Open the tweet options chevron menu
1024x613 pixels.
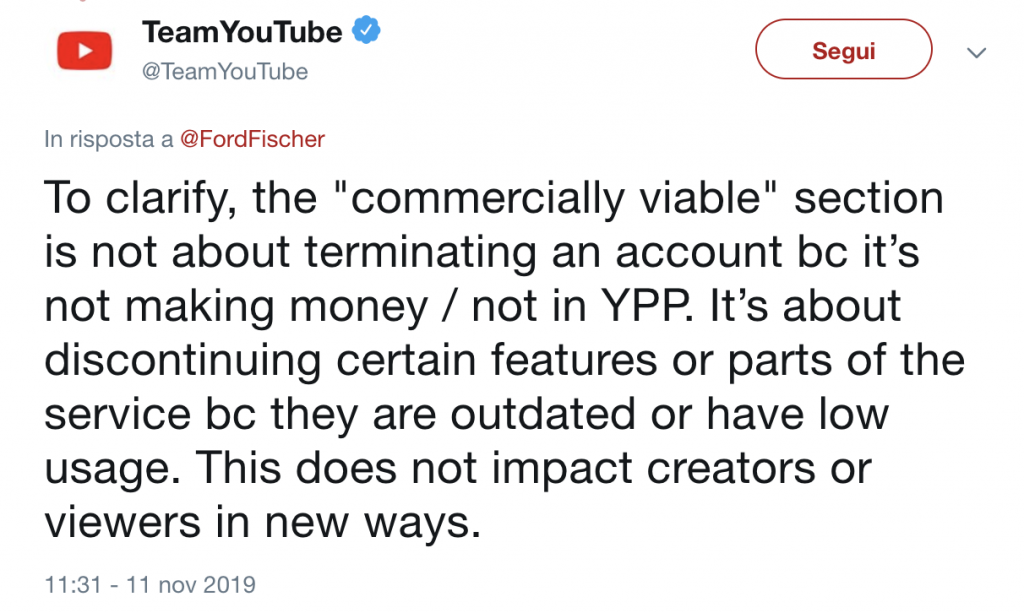coord(977,52)
